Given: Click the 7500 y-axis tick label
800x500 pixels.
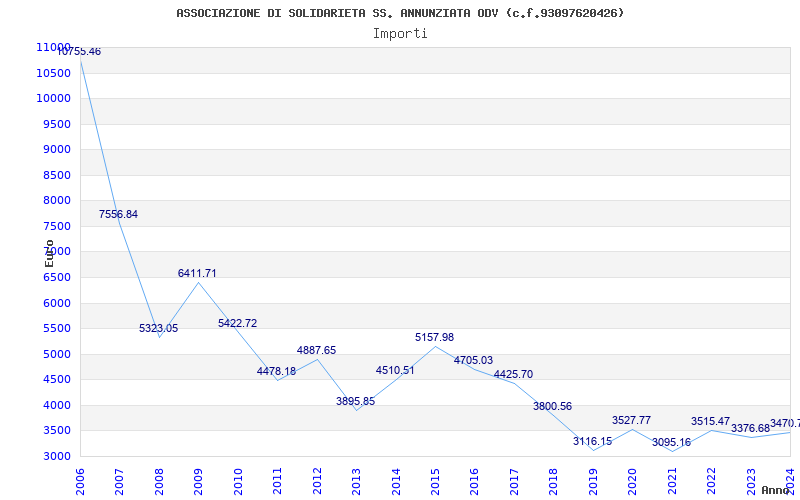Looking at the screenshot, I should tap(56, 227).
